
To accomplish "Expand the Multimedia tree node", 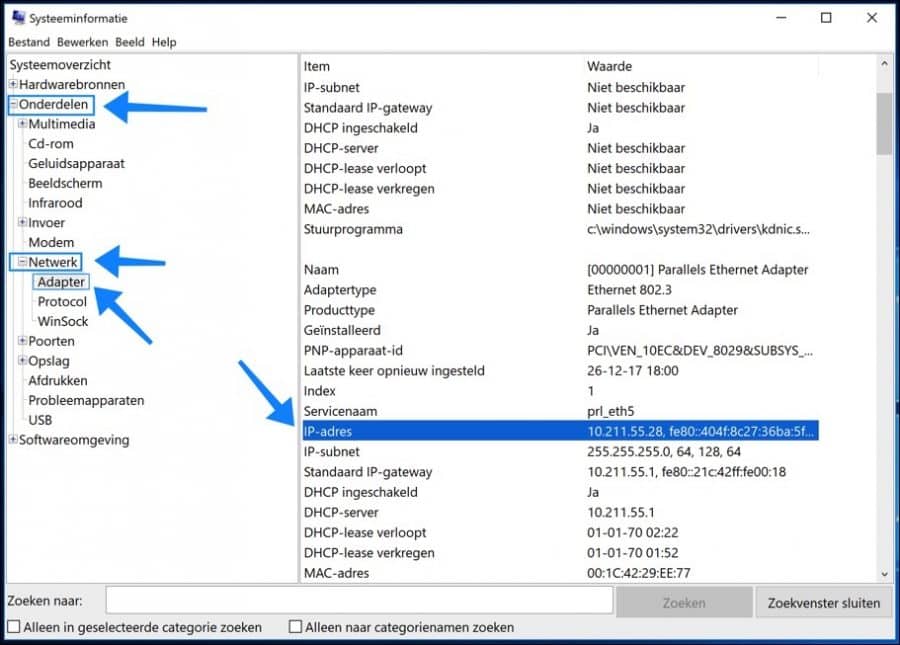I will [x=23, y=124].
